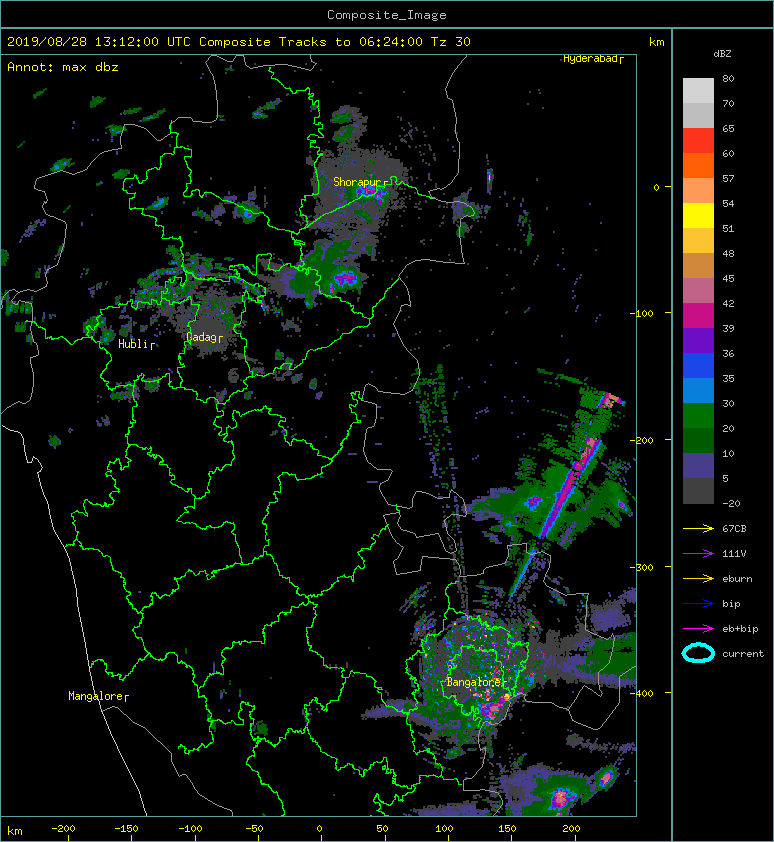The image size is (774, 842).
Task: Select the yellow 51-54 dBZ color swatch
Action: pos(698,216)
